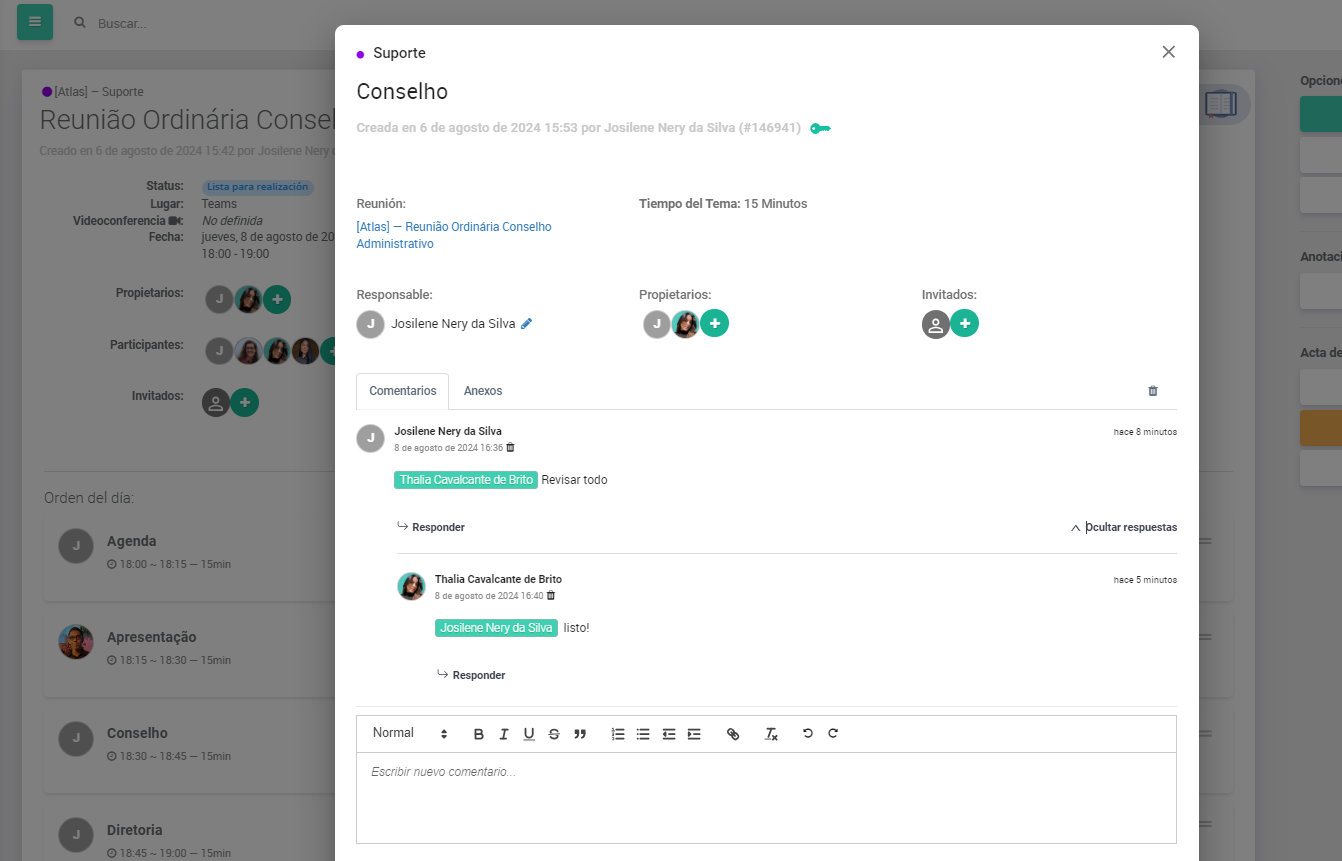
Task: Click the green key icon beside creation info
Action: coord(820,128)
